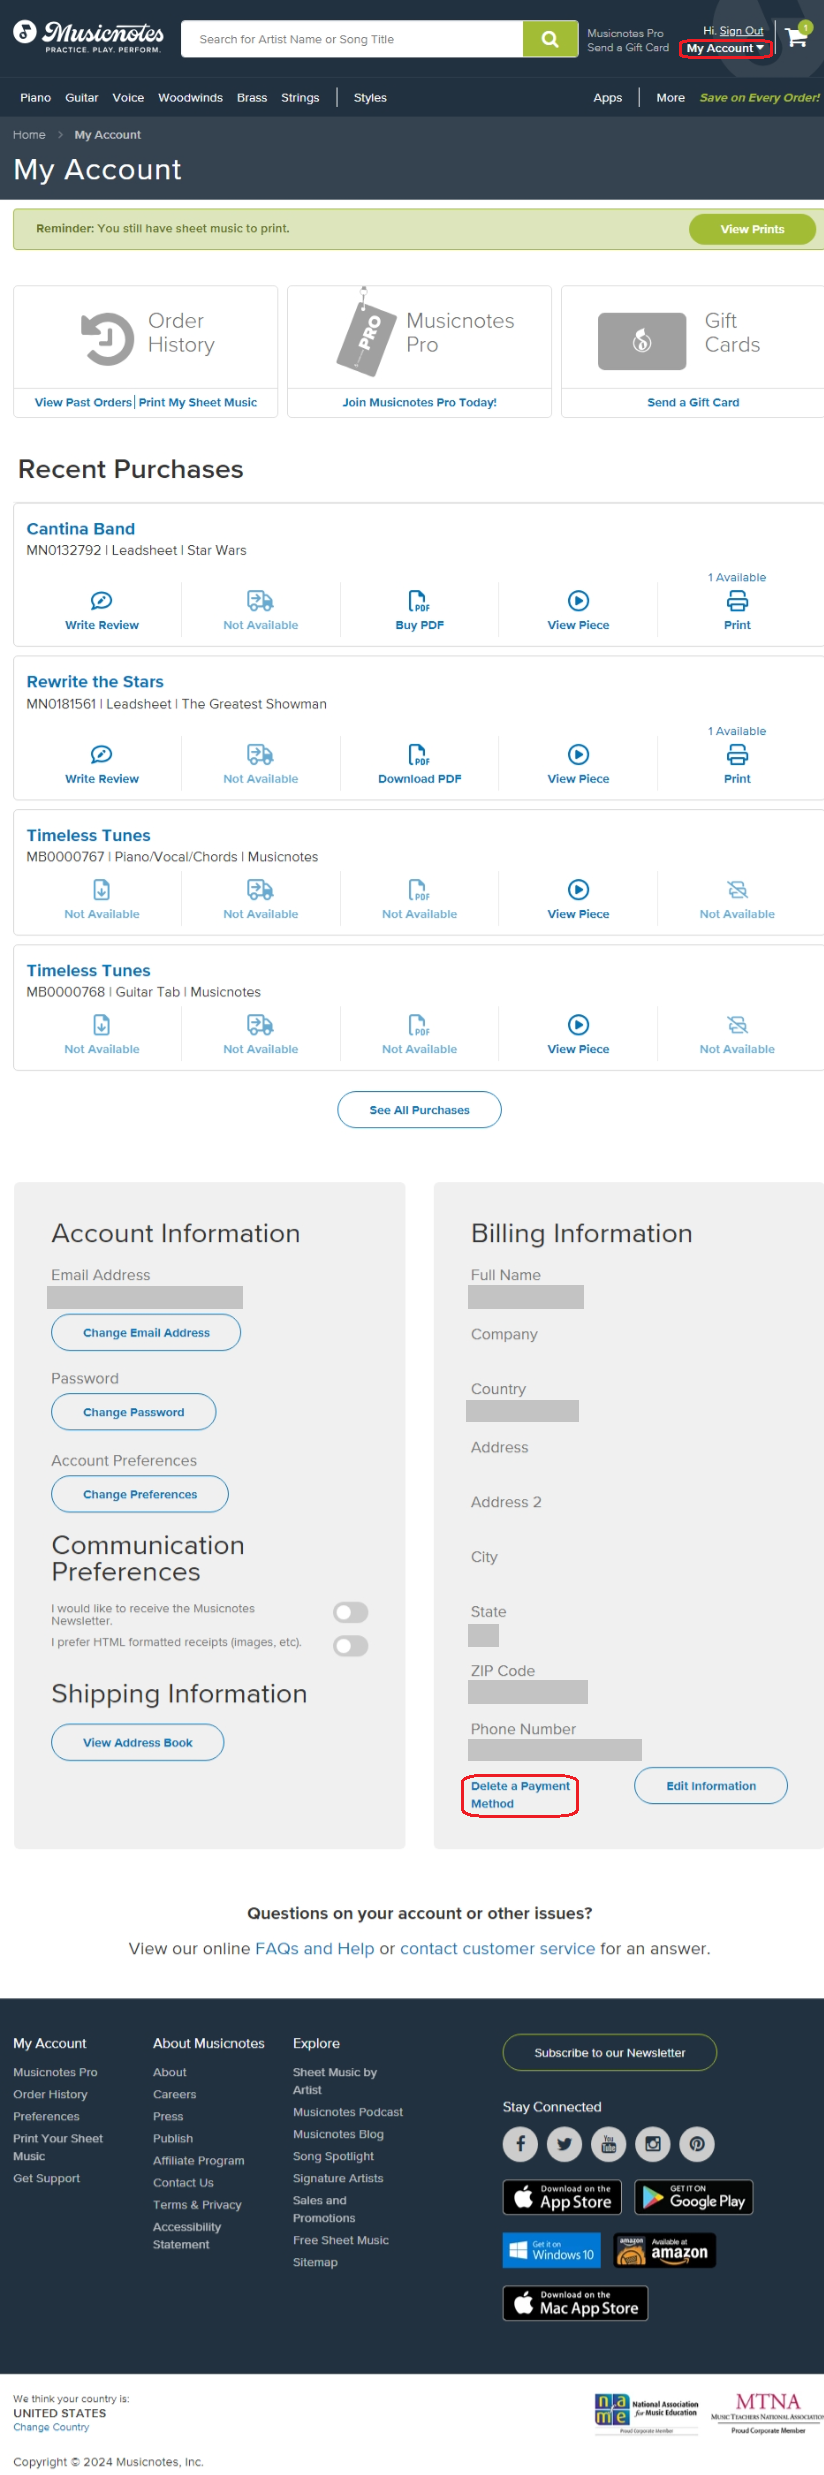824x2475 pixels.
Task: Open the Brass menu
Action: pyautogui.click(x=252, y=98)
